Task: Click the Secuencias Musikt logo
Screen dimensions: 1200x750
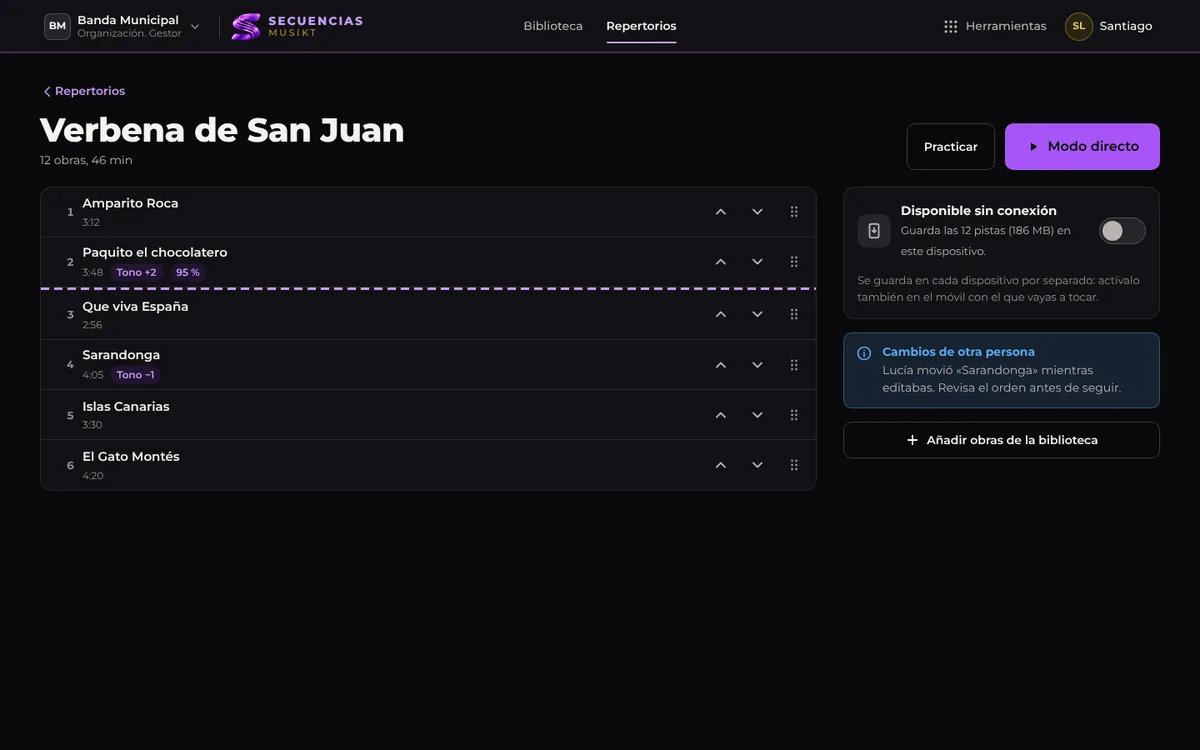Action: click(297, 26)
